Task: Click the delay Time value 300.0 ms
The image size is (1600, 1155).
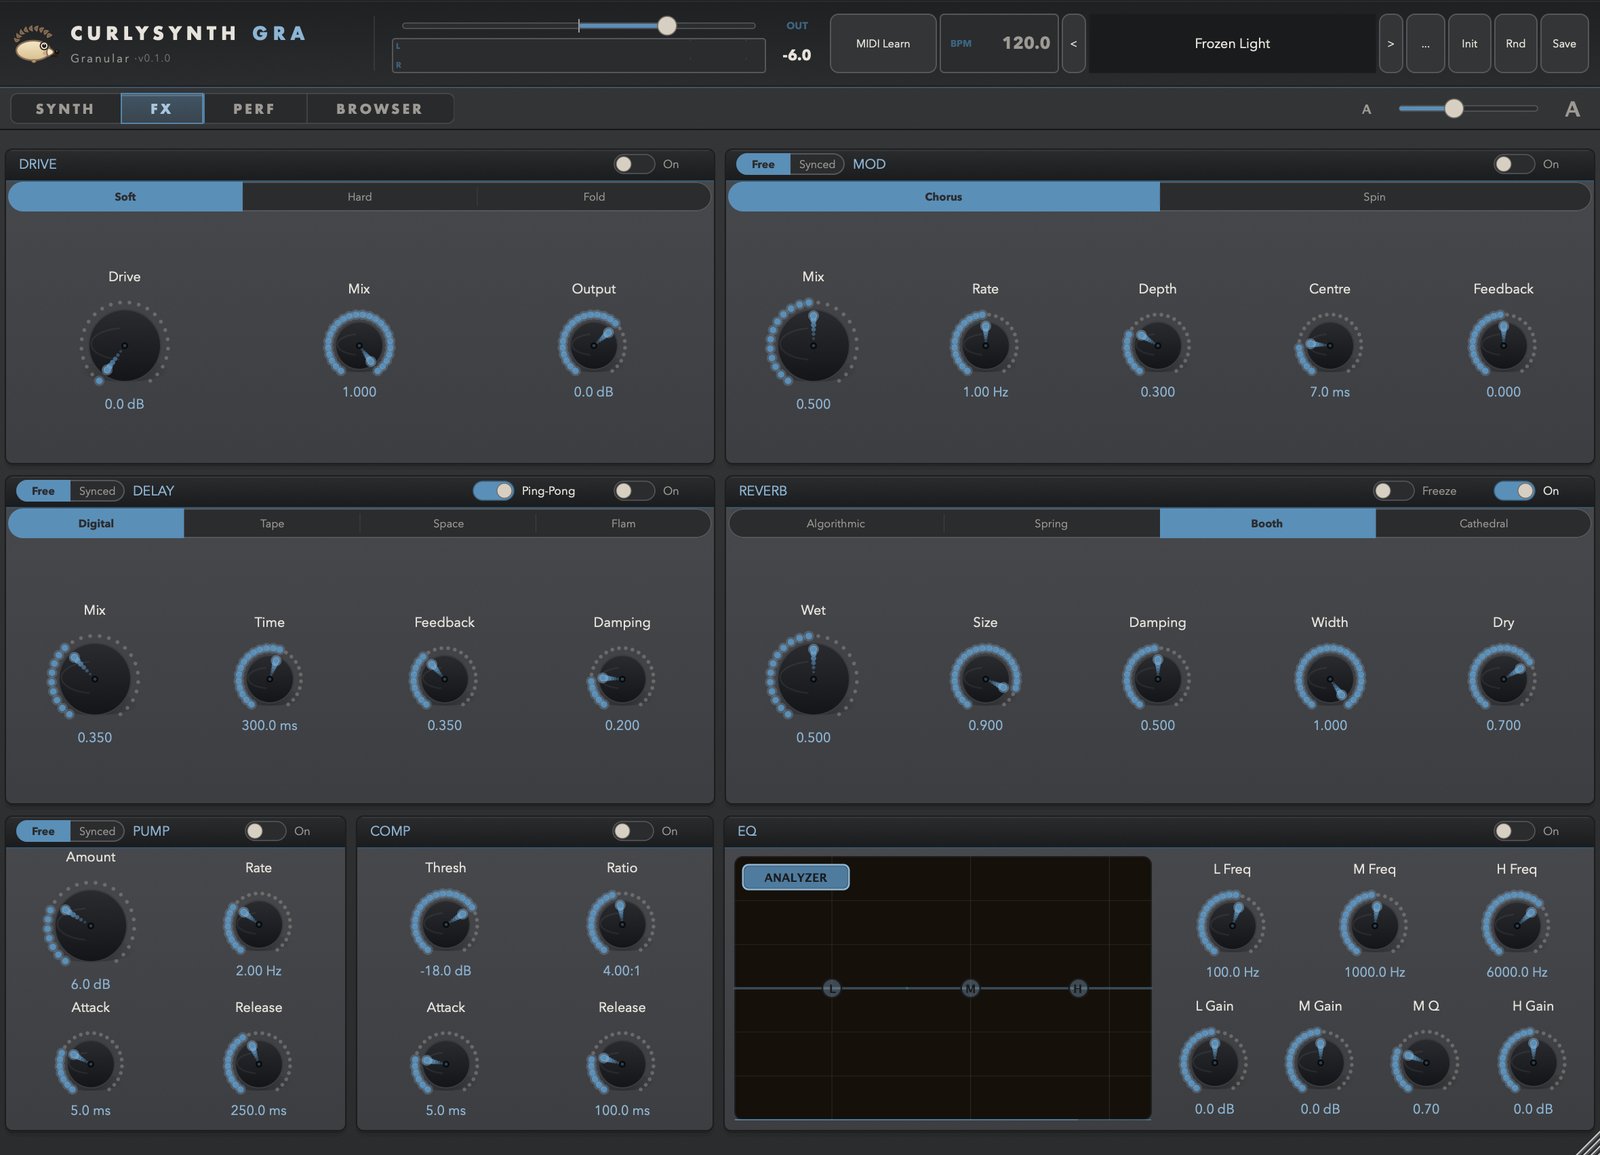Action: (269, 725)
